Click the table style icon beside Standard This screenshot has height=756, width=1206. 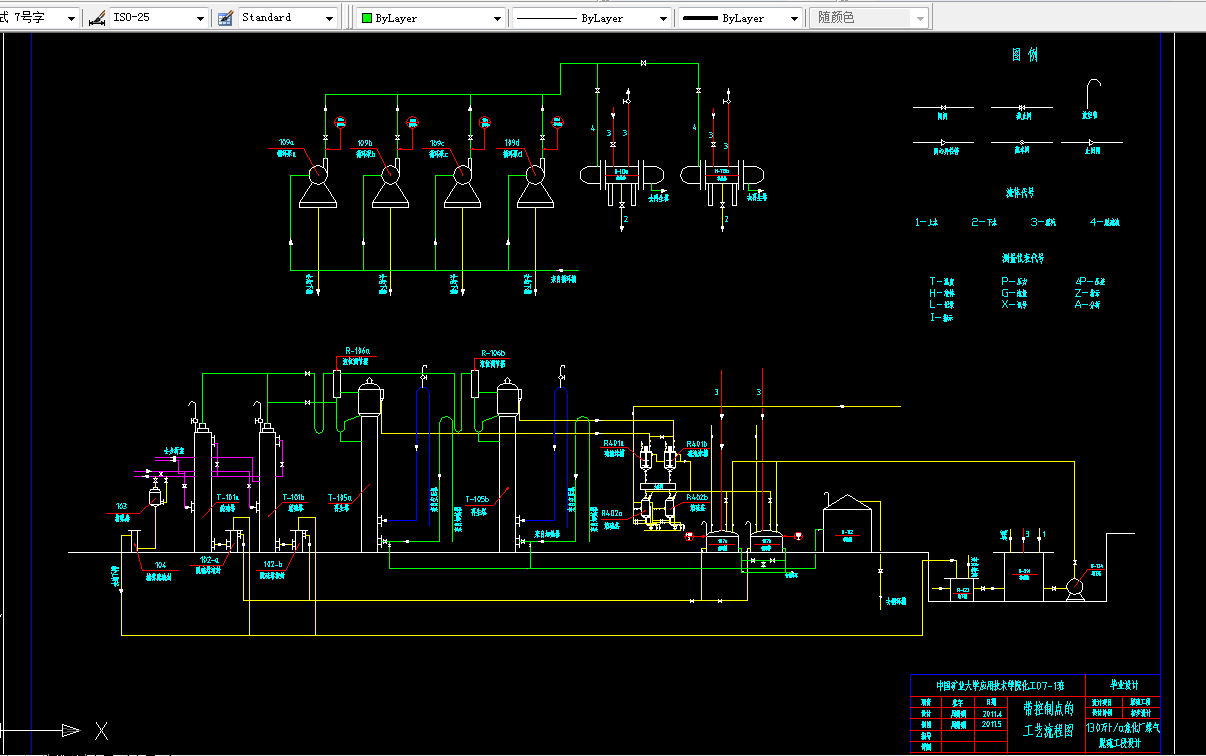point(224,18)
